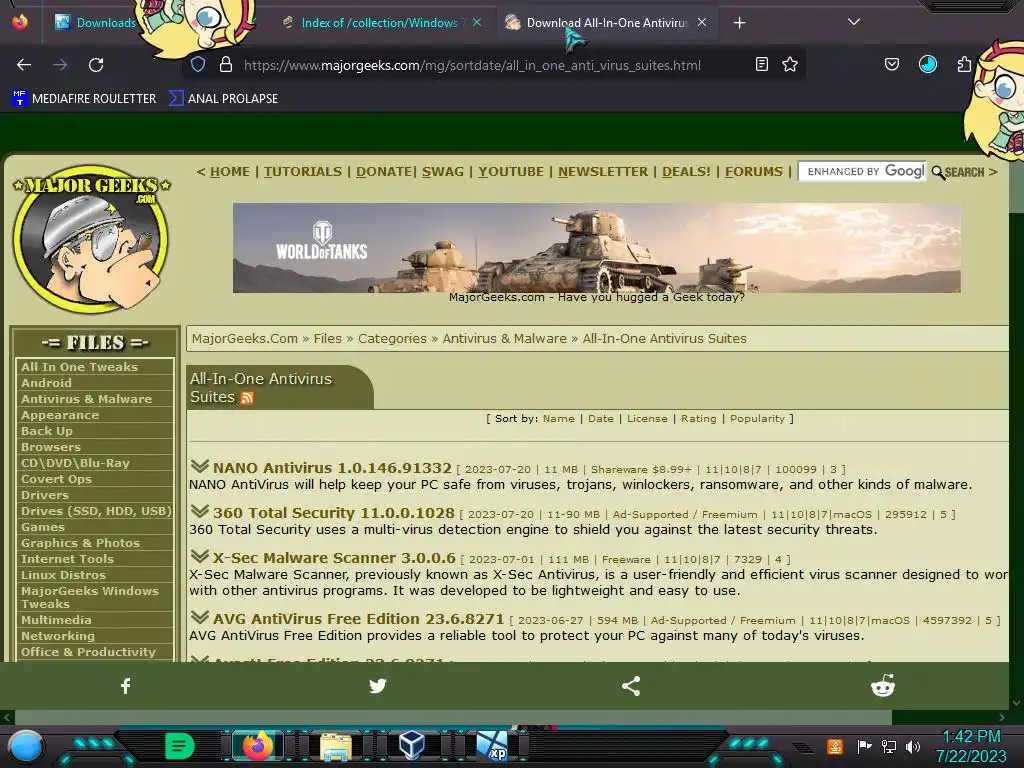Open the Start orb on taskbar
This screenshot has width=1024, height=768.
point(25,746)
